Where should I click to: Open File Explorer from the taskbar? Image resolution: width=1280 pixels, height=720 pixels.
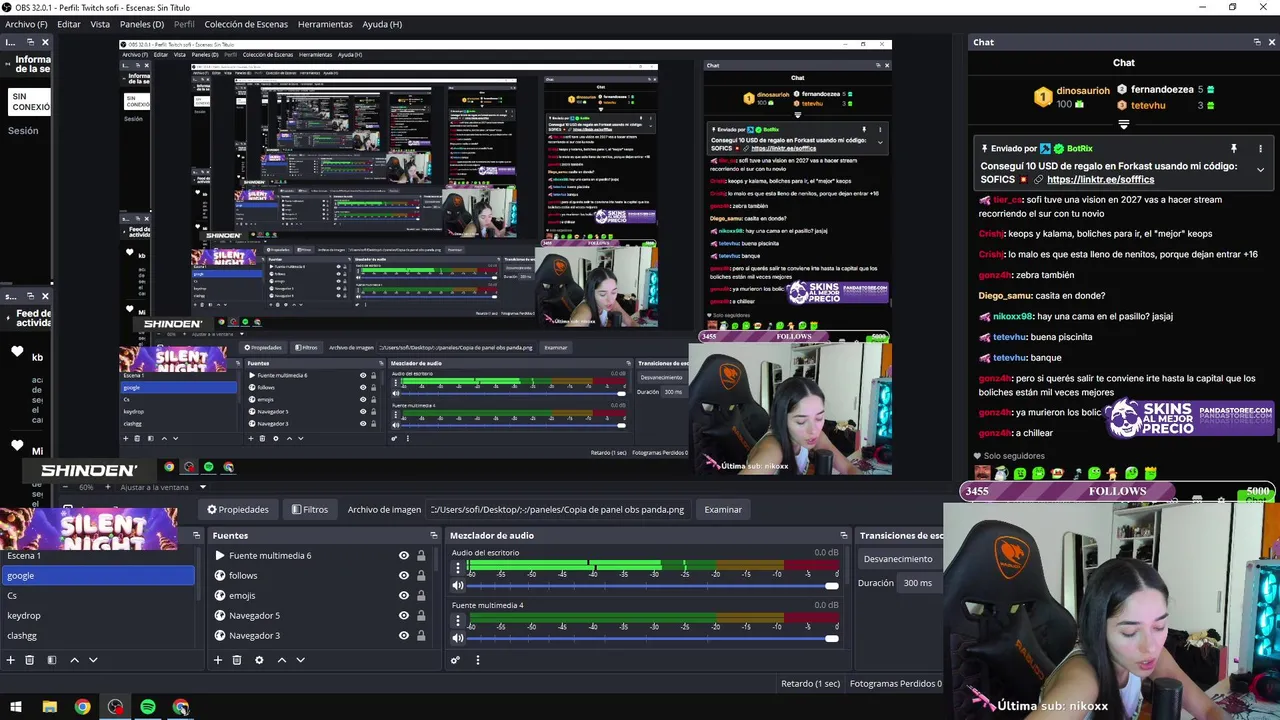(x=49, y=707)
